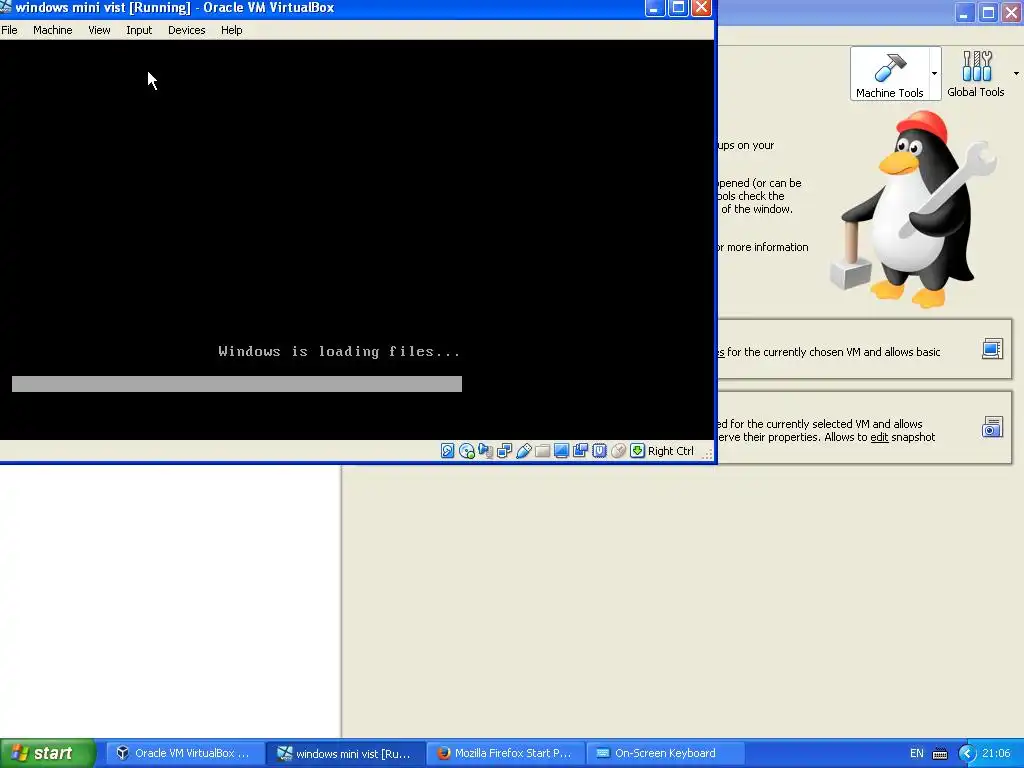Click the network adapters status icon

504,451
